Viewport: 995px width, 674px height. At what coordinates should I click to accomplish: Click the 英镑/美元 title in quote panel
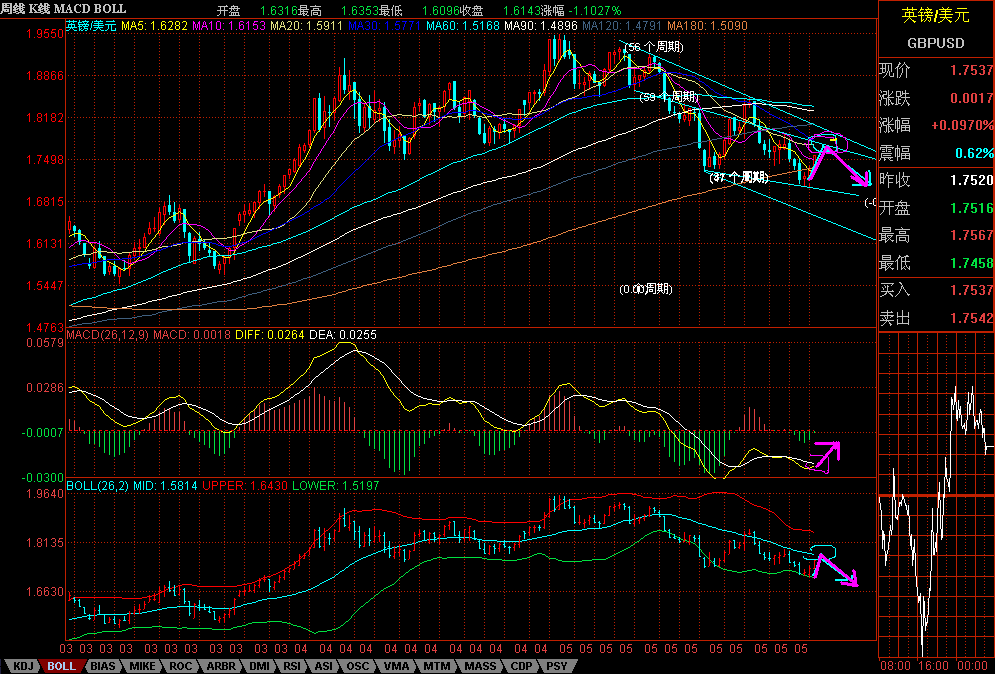[x=935, y=15]
